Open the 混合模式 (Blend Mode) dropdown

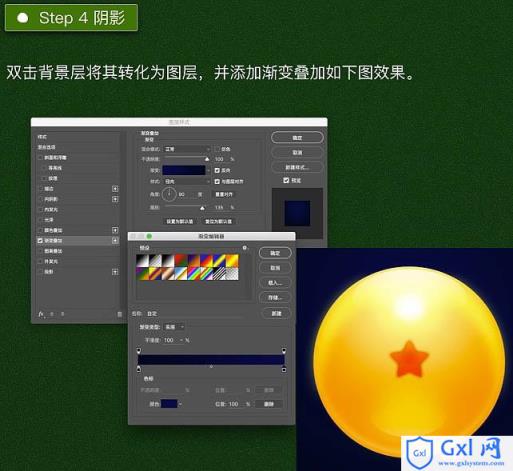click(187, 149)
